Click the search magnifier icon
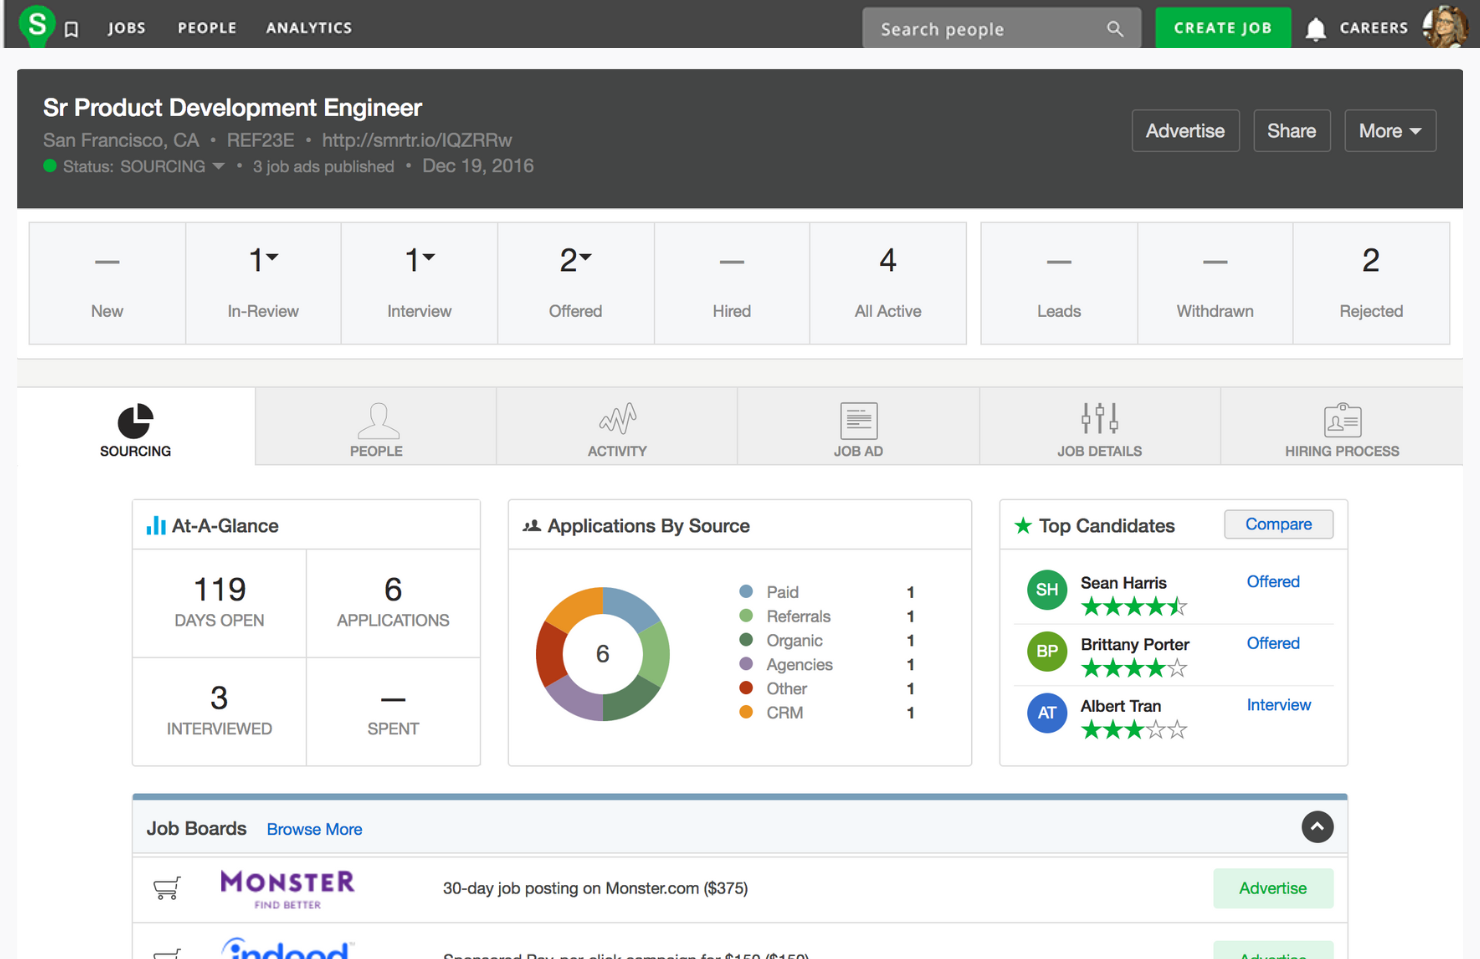Viewport: 1480px width, 959px height. click(1115, 29)
